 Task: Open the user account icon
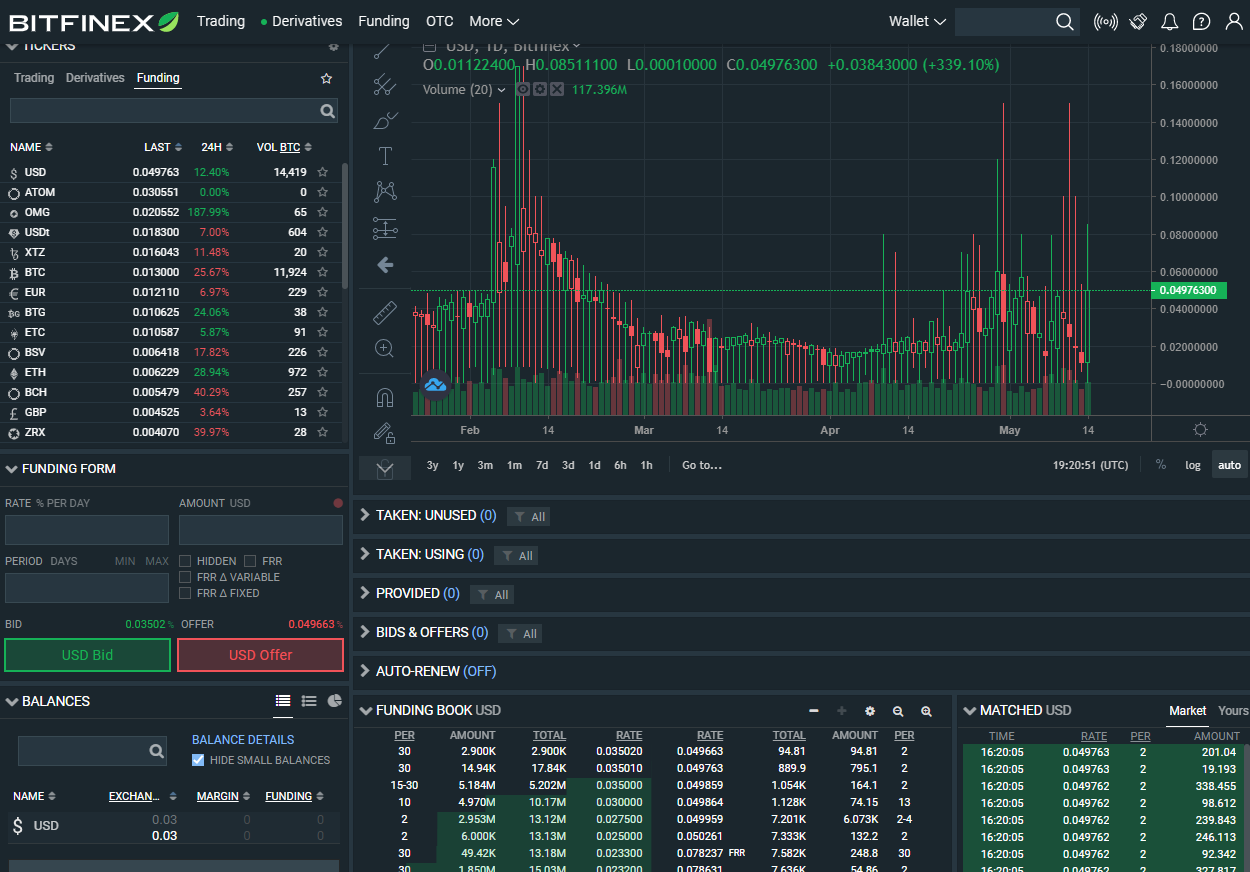[1232, 21]
